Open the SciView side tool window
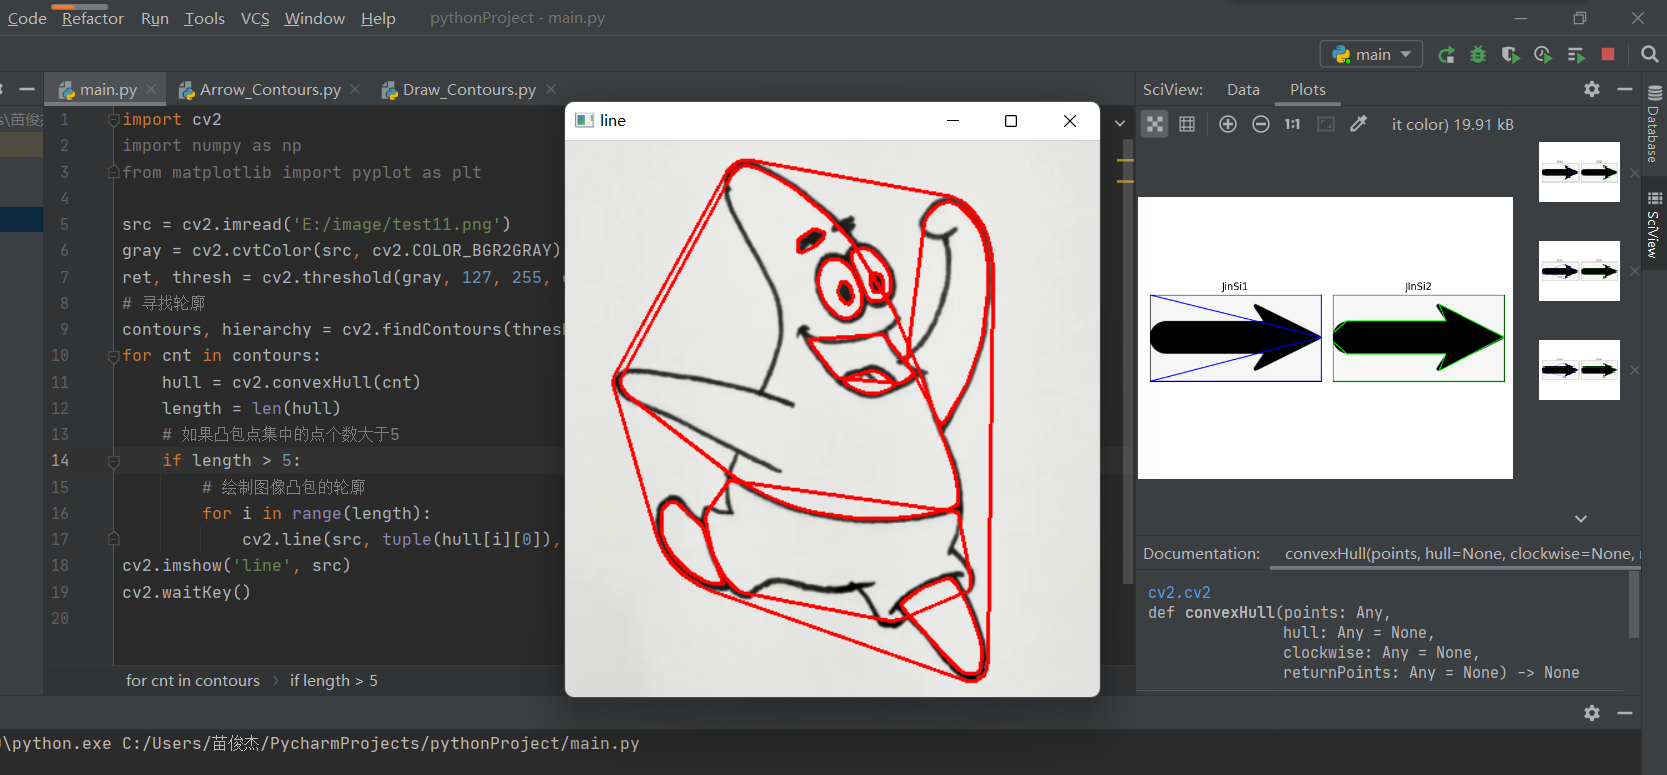The width and height of the screenshot is (1667, 775). click(1654, 225)
